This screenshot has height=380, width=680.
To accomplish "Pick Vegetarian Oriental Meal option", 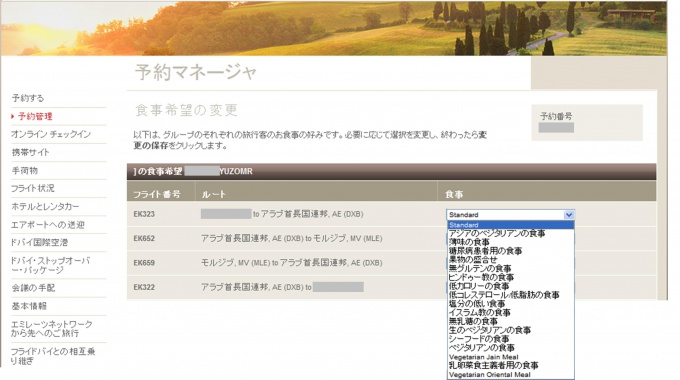I will coord(490,375).
